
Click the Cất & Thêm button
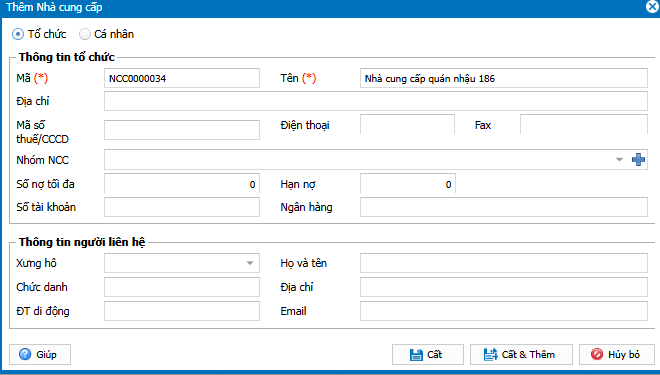(521, 354)
